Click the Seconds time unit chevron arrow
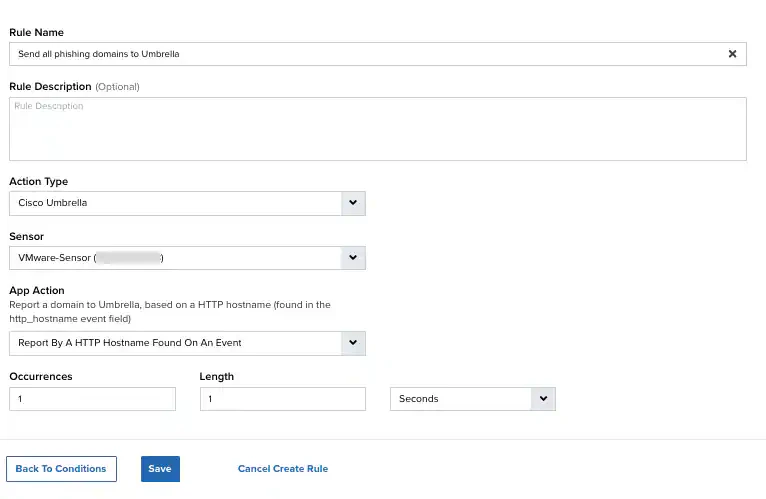 (543, 399)
